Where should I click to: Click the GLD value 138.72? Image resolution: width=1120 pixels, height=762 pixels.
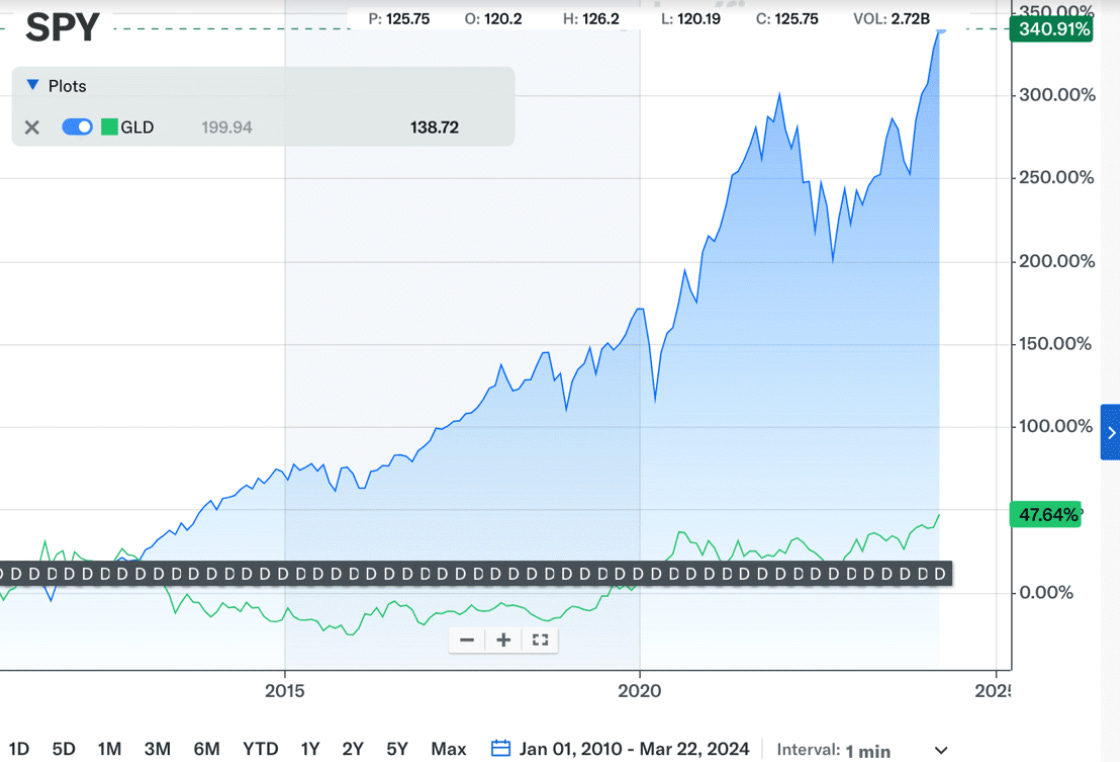click(434, 127)
